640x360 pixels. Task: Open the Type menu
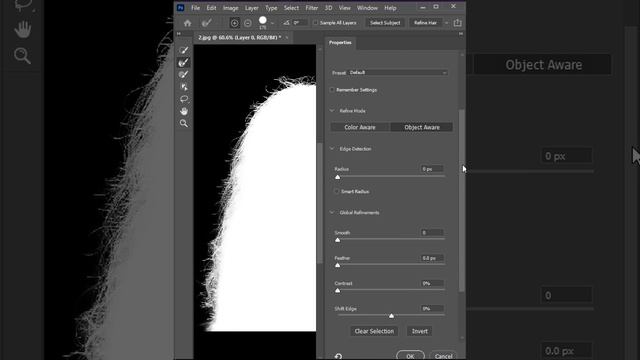271,8
